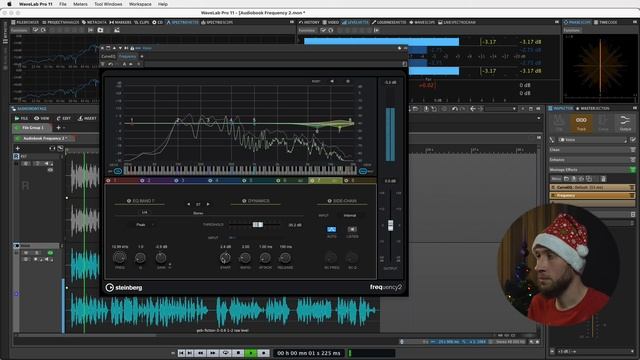
Task: Click the FREQ knob of band 7
Action: pos(120,257)
